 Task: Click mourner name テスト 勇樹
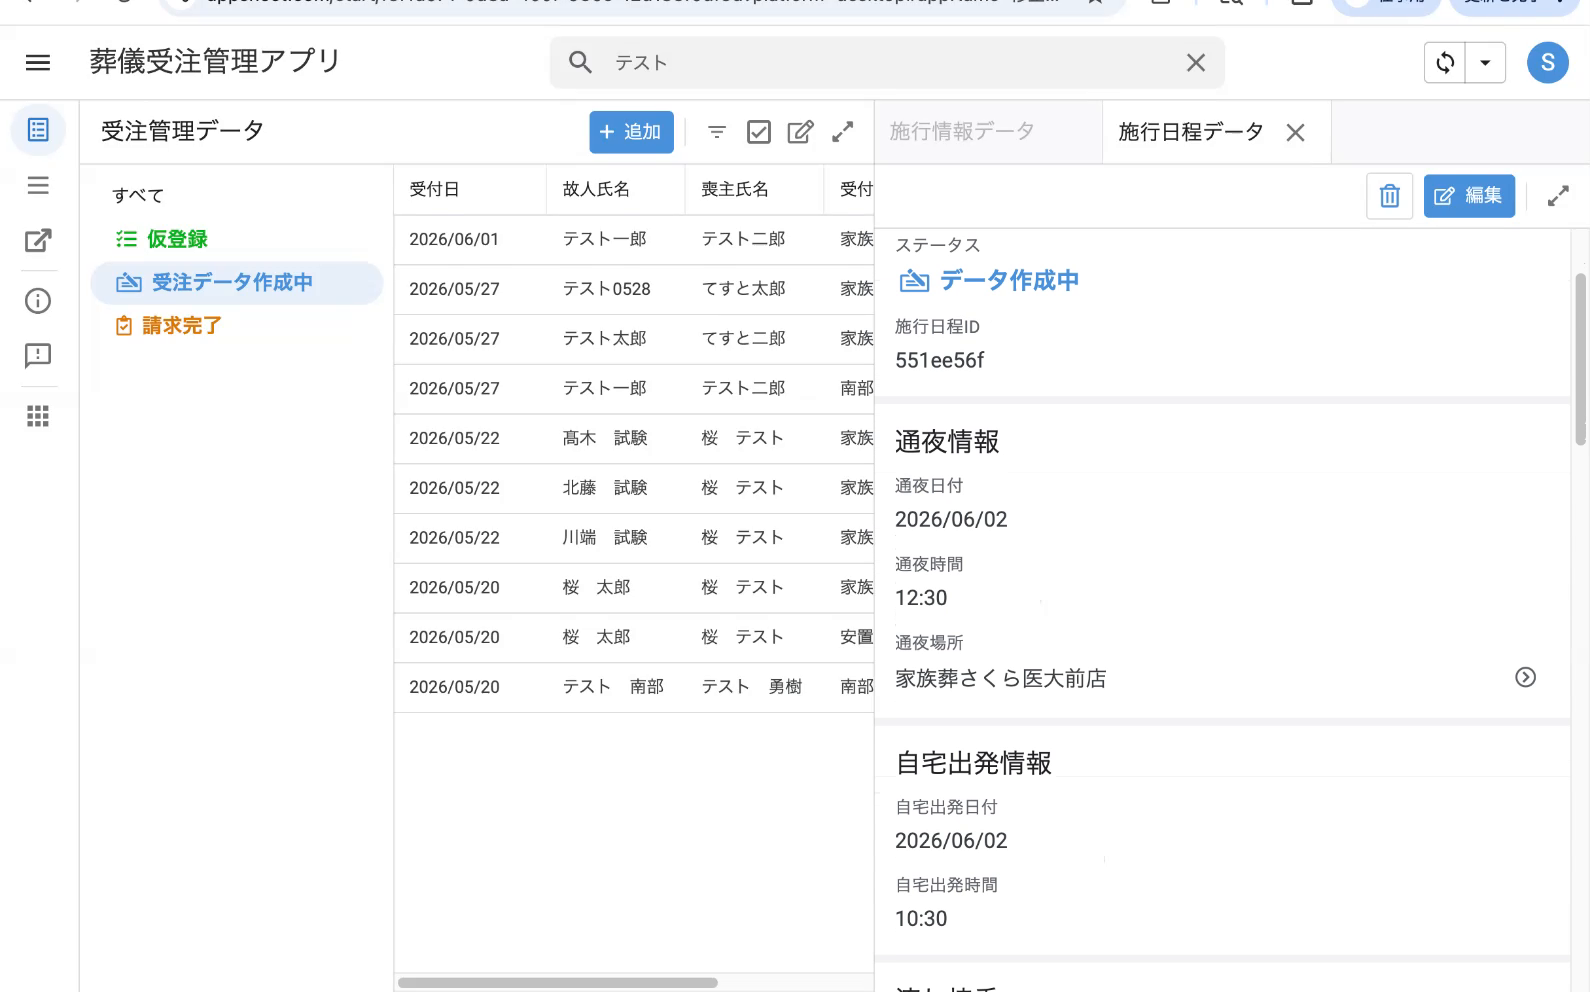[x=752, y=687]
